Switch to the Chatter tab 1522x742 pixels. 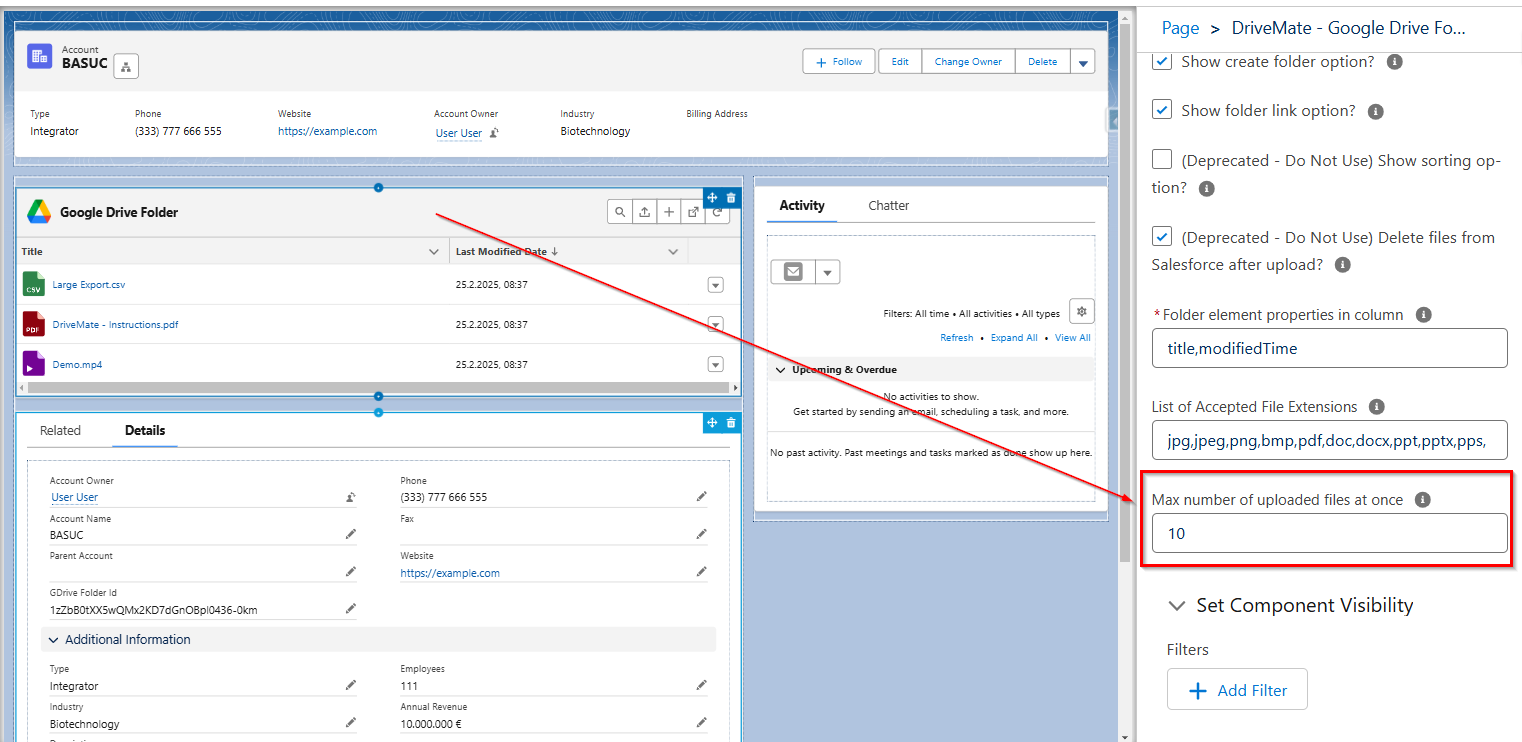tap(888, 206)
